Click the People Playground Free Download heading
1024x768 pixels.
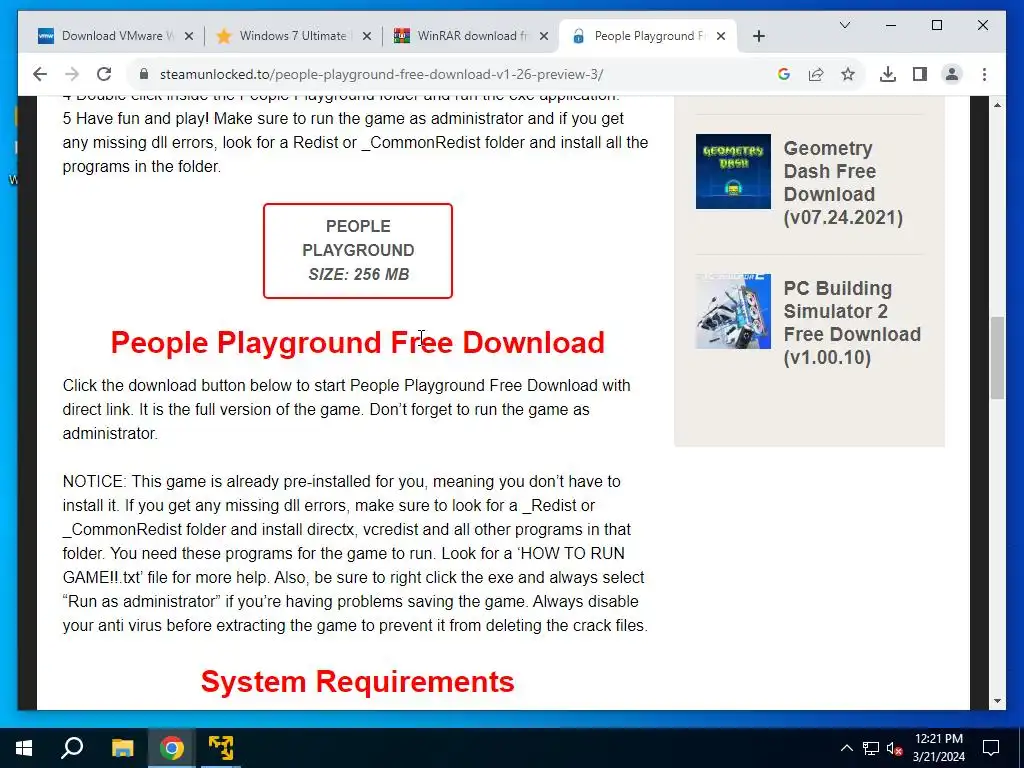coord(357,342)
